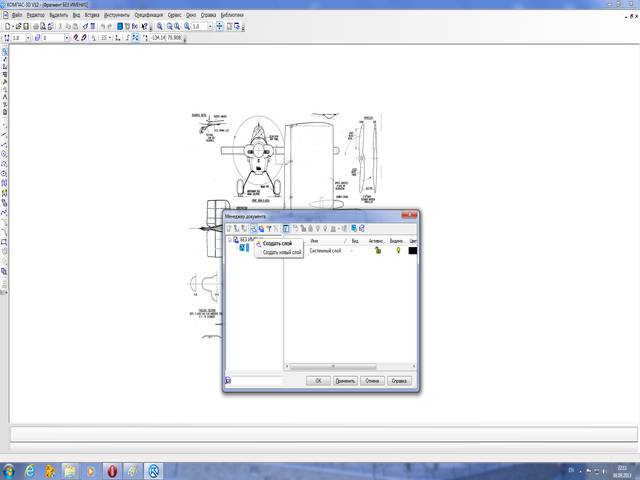Click the OK button in Document Manager
This screenshot has height=480, width=640.
pos(317,380)
